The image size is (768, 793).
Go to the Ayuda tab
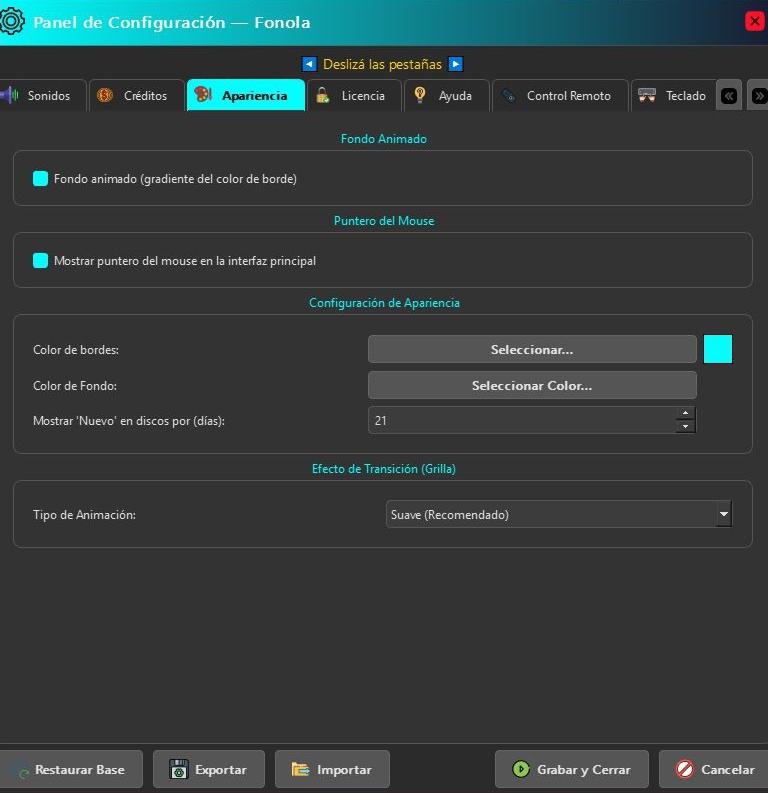click(x=447, y=95)
